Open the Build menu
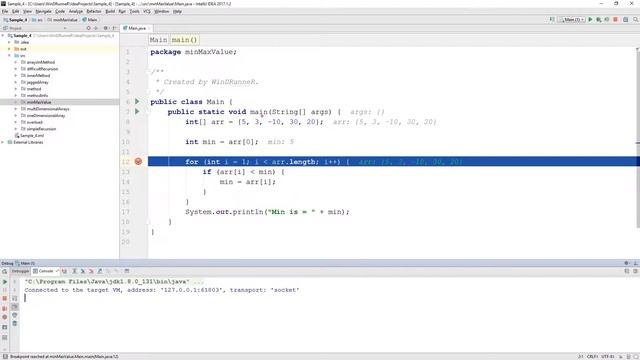This screenshot has height=360, width=640. [x=110, y=11]
